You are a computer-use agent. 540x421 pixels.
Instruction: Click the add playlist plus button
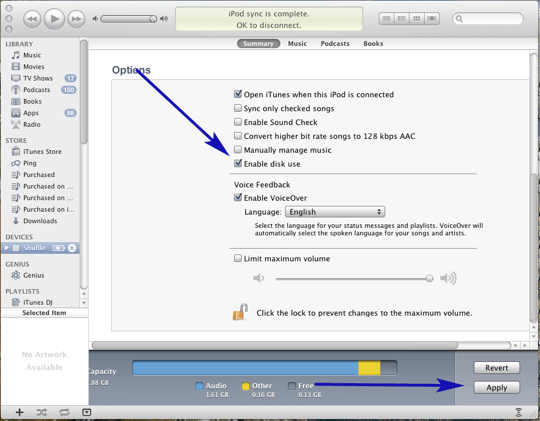19,412
